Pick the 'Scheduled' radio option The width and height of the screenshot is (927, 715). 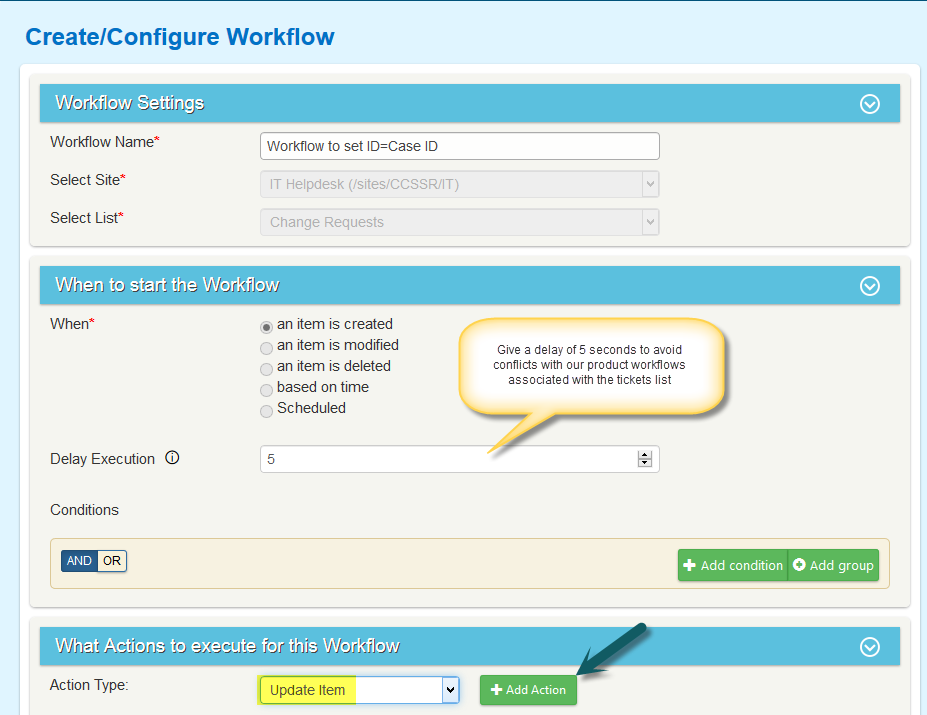[x=266, y=410]
